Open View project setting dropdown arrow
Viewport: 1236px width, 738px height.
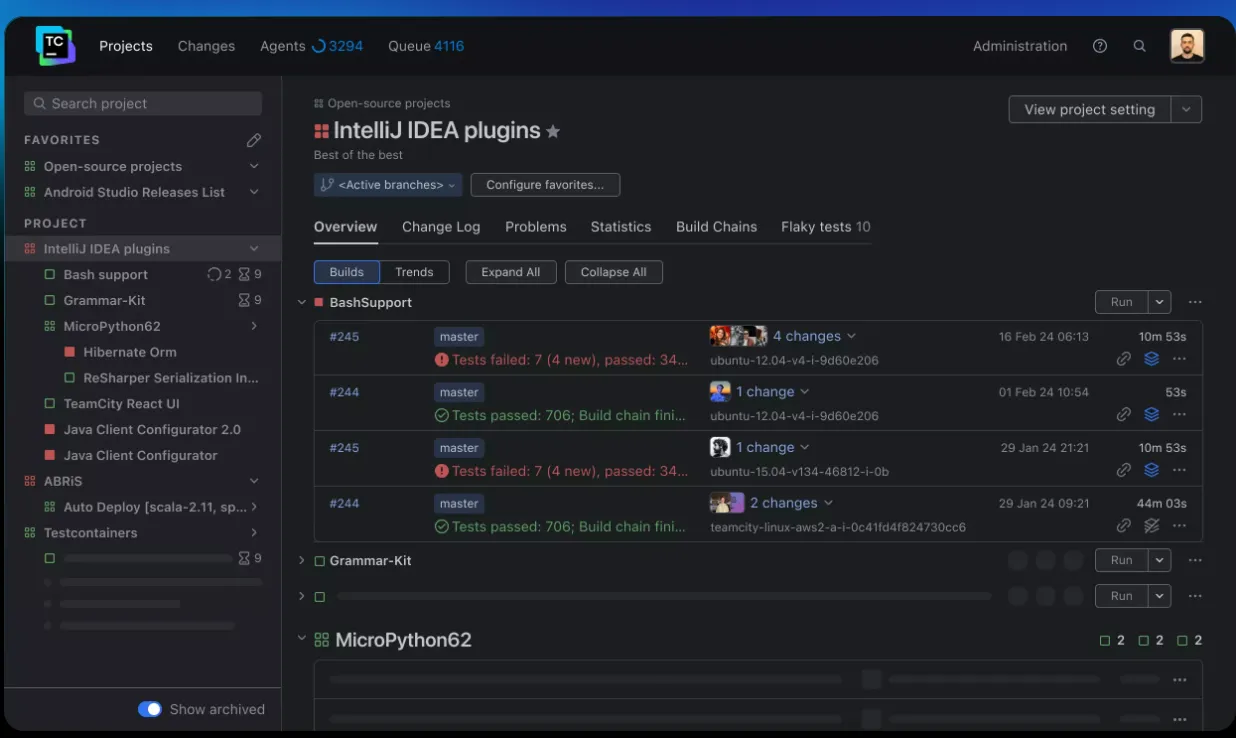click(1186, 110)
